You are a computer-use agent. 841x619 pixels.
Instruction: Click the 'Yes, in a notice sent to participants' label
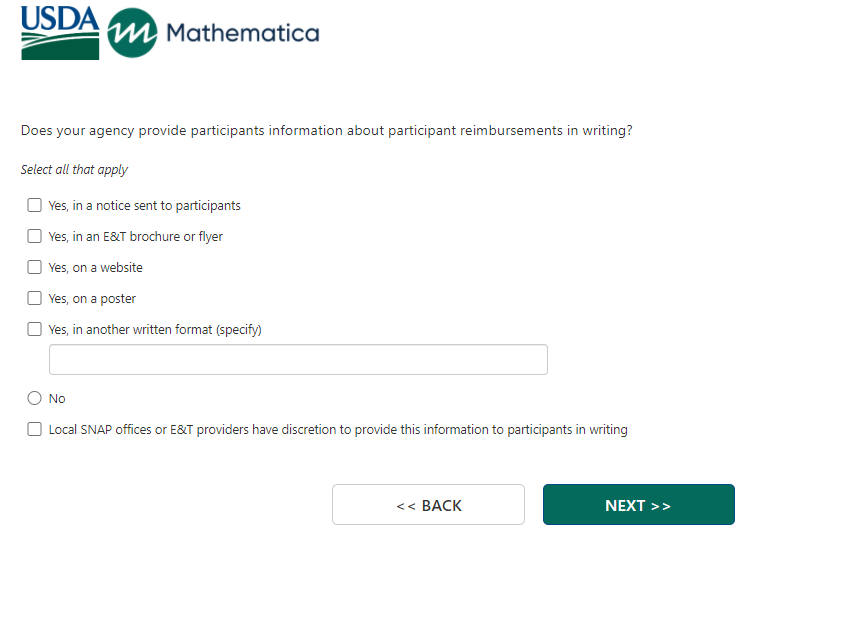click(145, 206)
